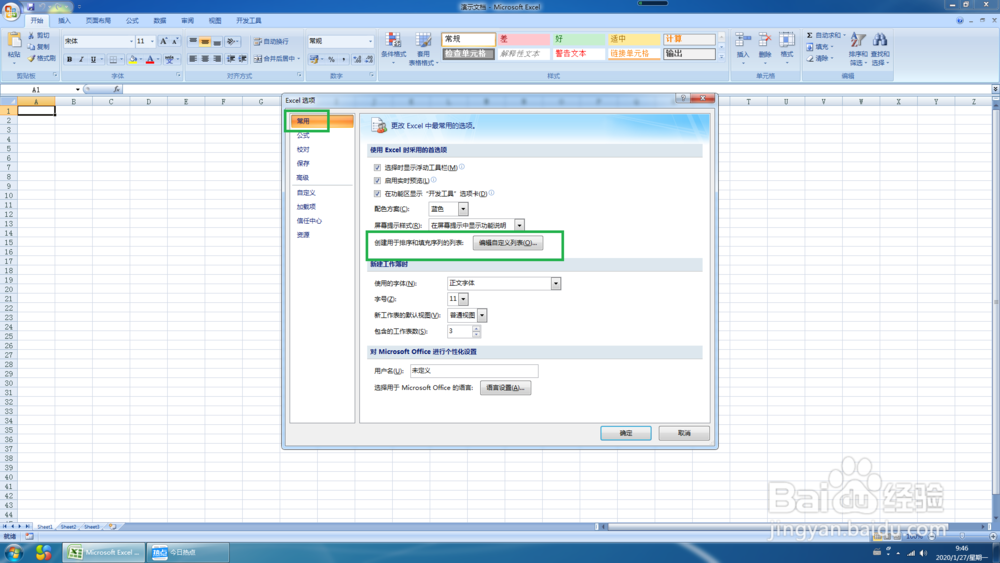
Task: Apply the 好 green cell style
Action: 578,40
